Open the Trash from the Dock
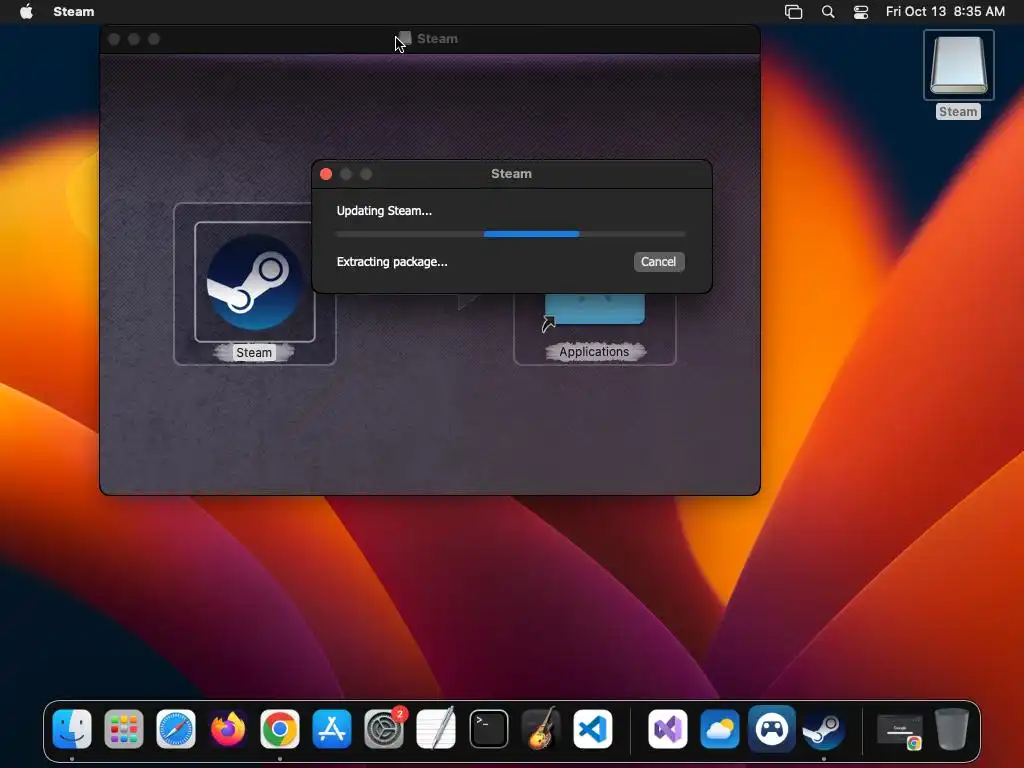 (952, 729)
